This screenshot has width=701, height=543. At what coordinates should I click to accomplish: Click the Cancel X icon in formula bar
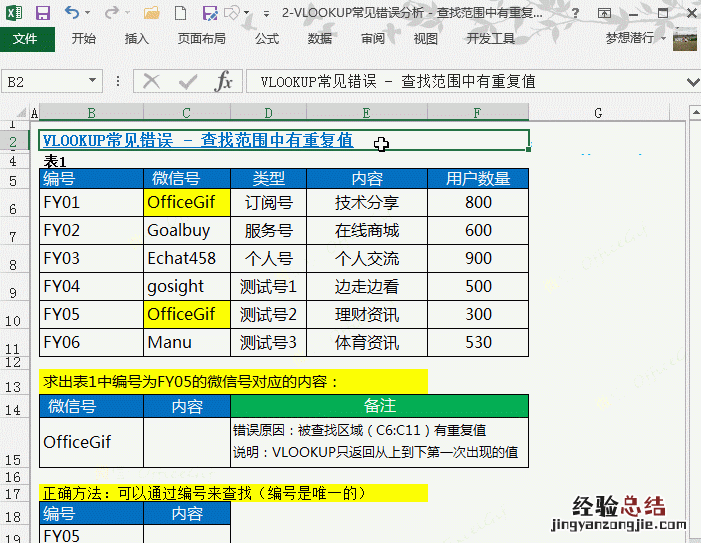click(151, 81)
